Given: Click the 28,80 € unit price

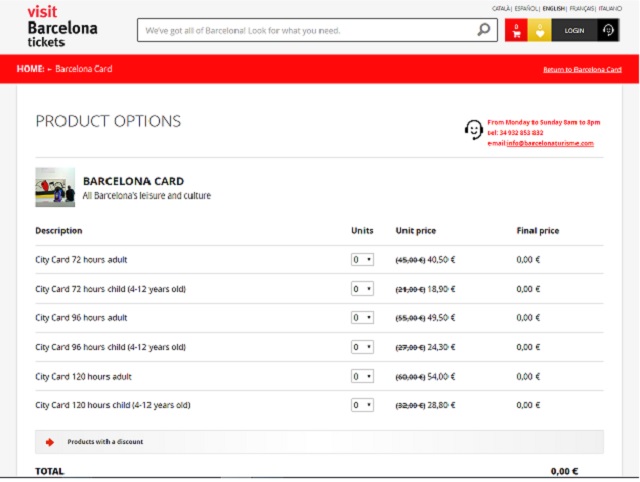Looking at the screenshot, I should pyautogui.click(x=441, y=405).
